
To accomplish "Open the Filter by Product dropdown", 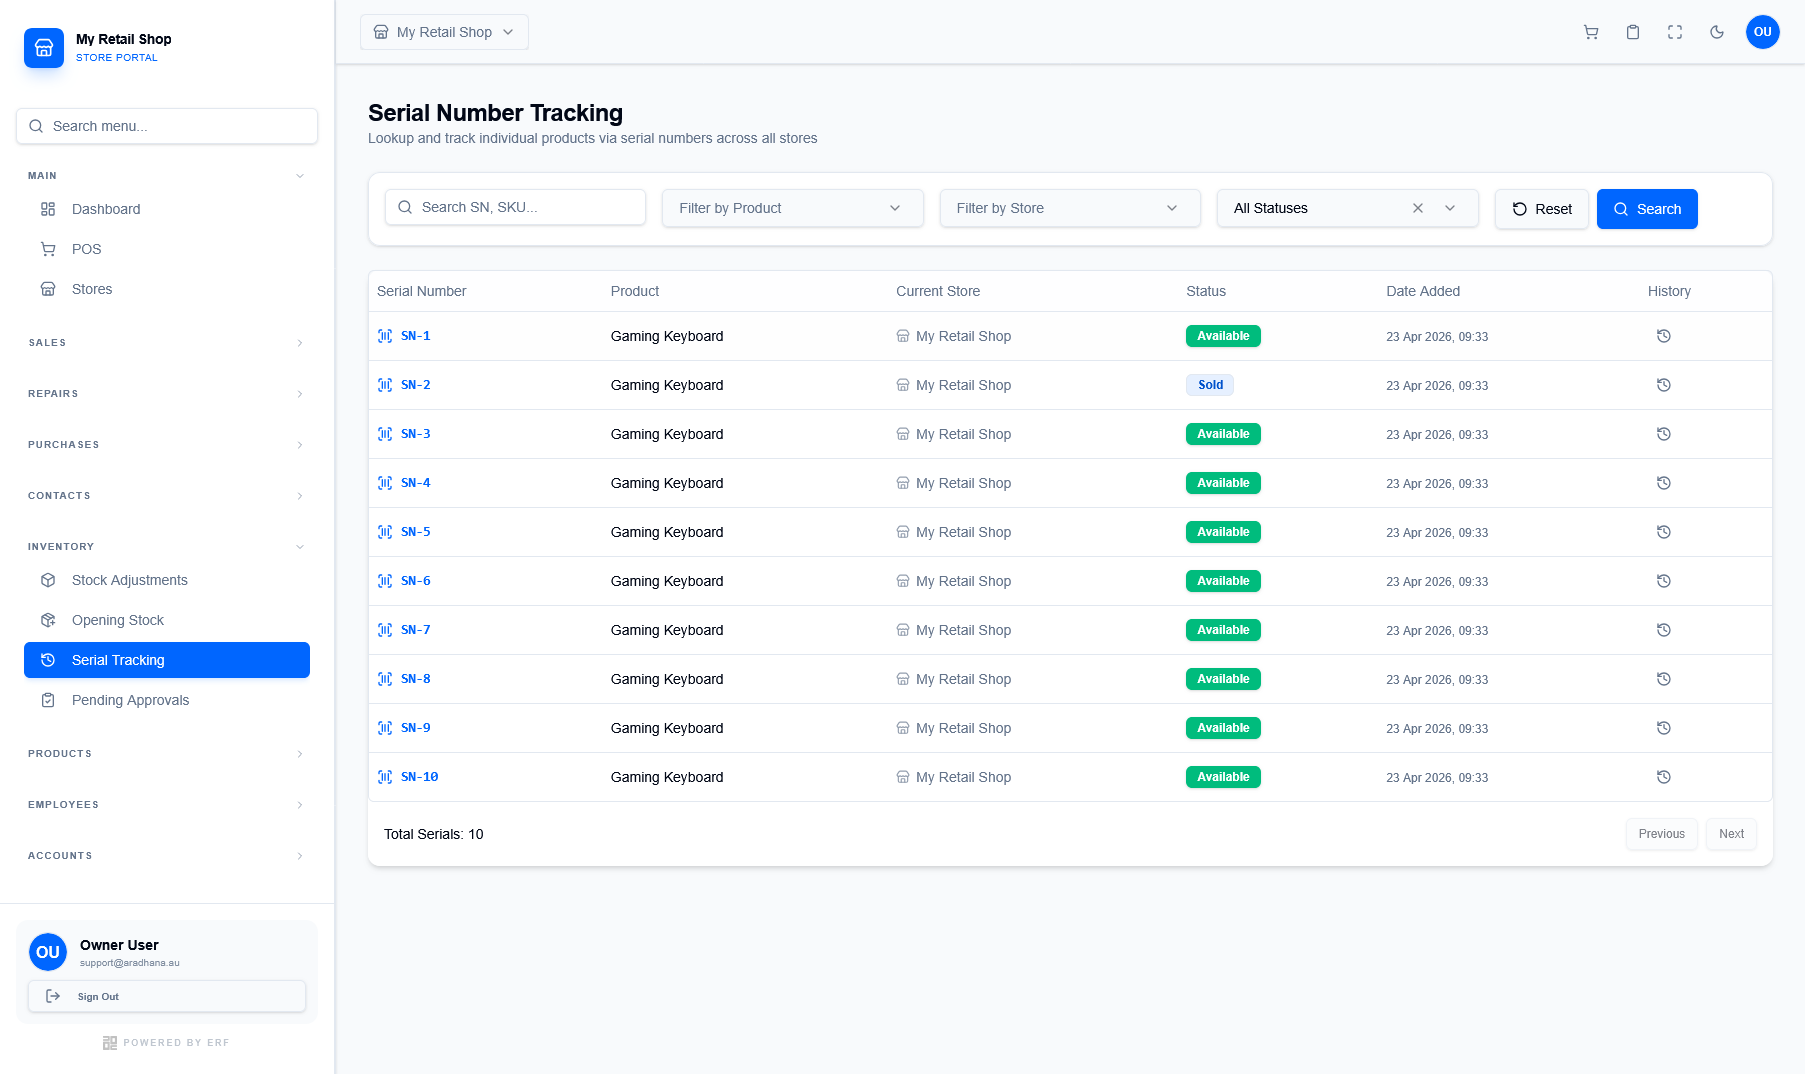I will coord(792,208).
